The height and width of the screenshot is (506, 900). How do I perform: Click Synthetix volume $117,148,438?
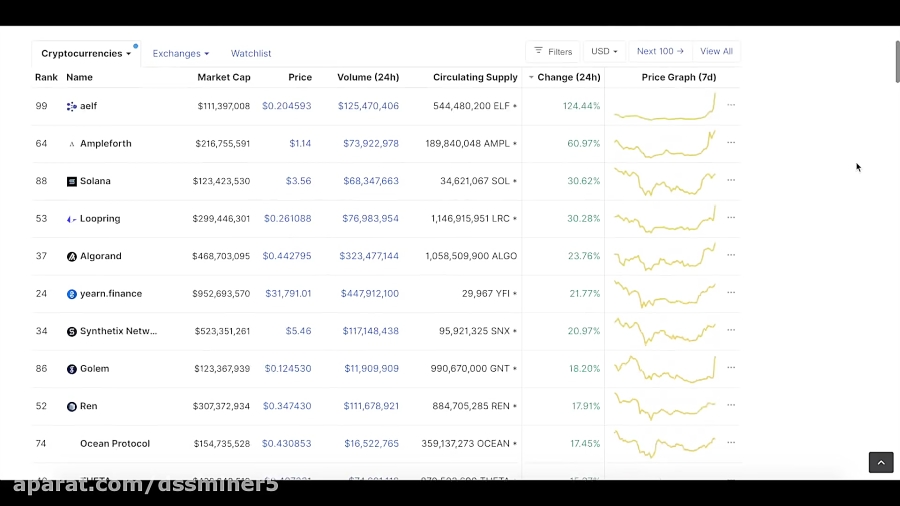pos(370,331)
